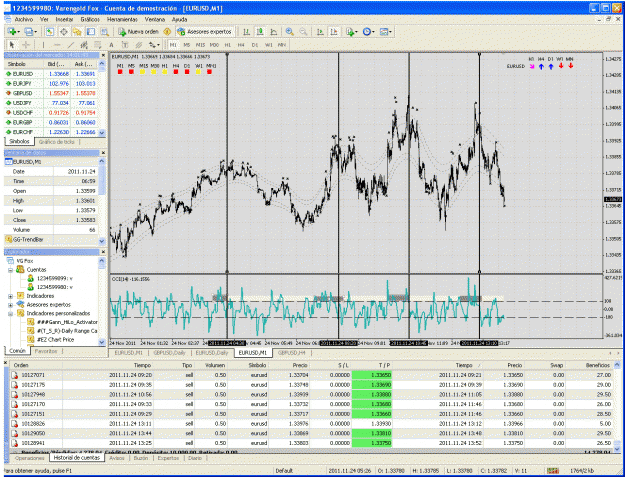Viewport: 625px width, 477px height.
Task: Switch to the Favoritos navigator tab
Action: click(46, 351)
